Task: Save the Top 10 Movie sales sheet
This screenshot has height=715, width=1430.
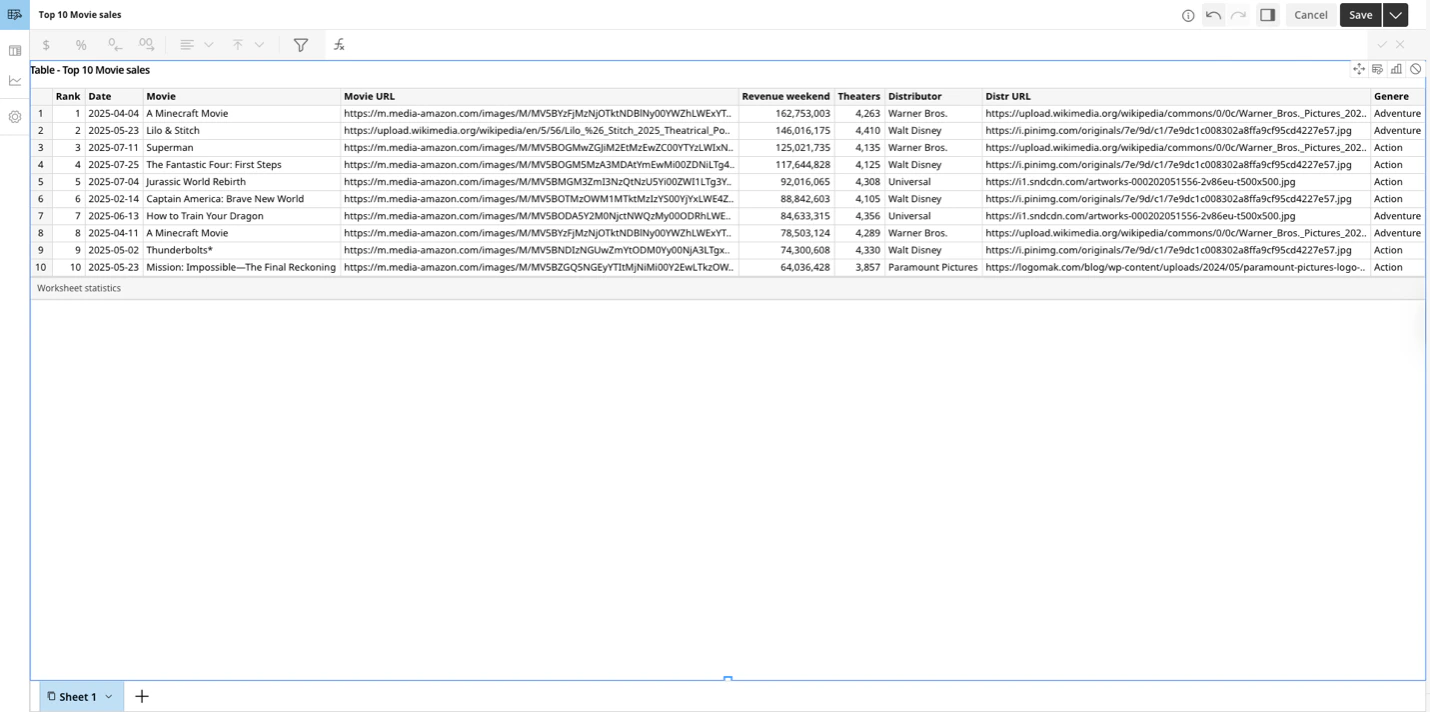Action: pos(1360,15)
